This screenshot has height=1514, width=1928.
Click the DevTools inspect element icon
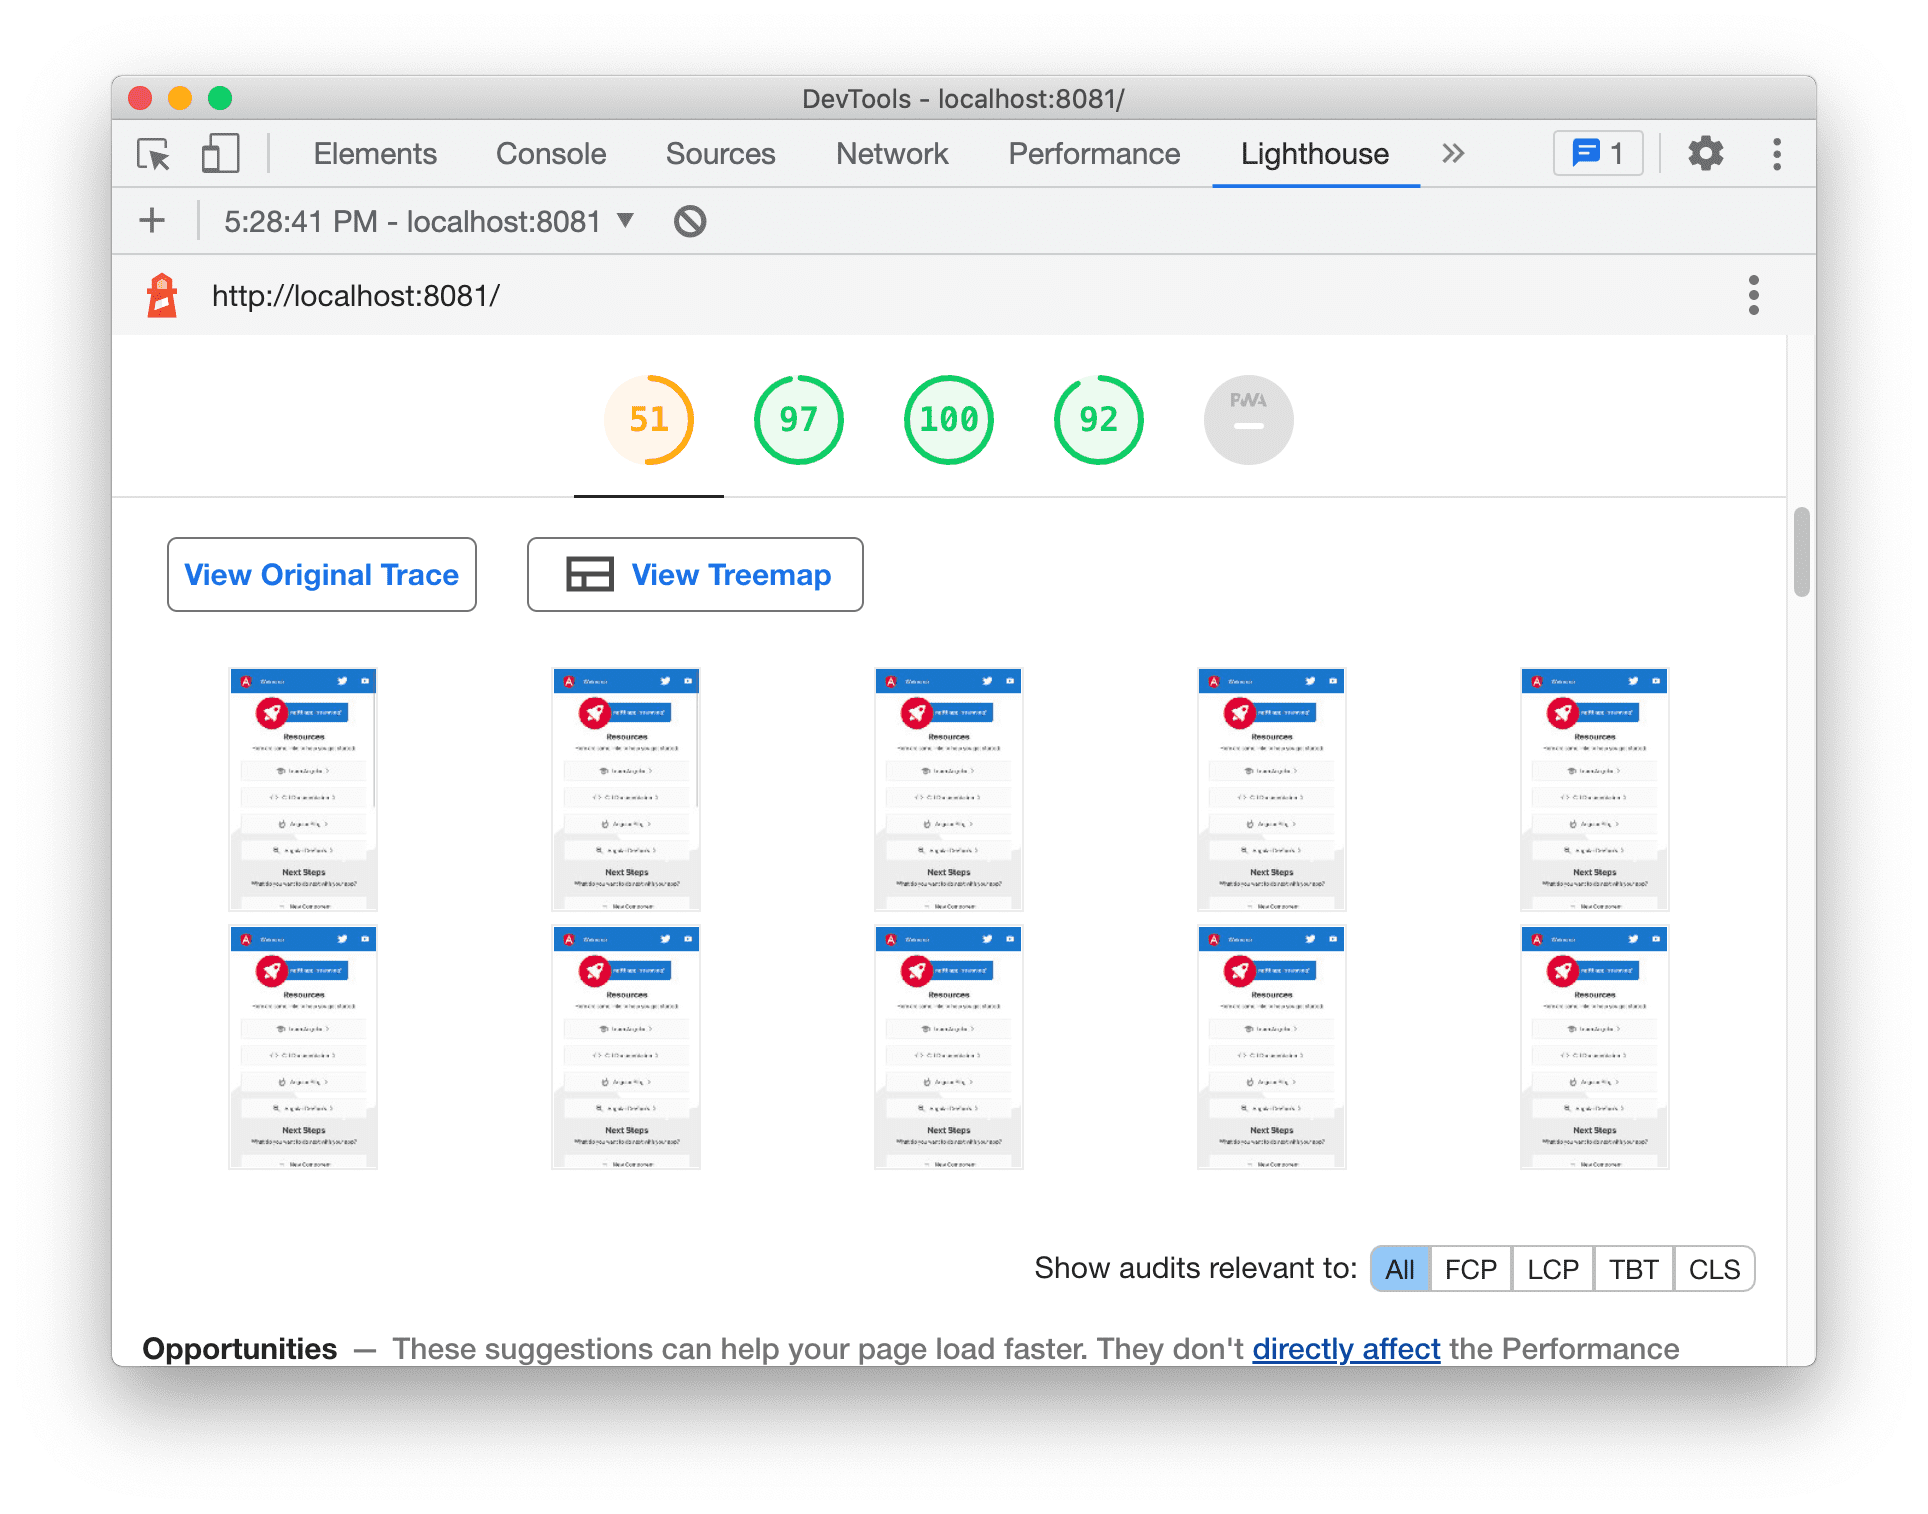(156, 152)
